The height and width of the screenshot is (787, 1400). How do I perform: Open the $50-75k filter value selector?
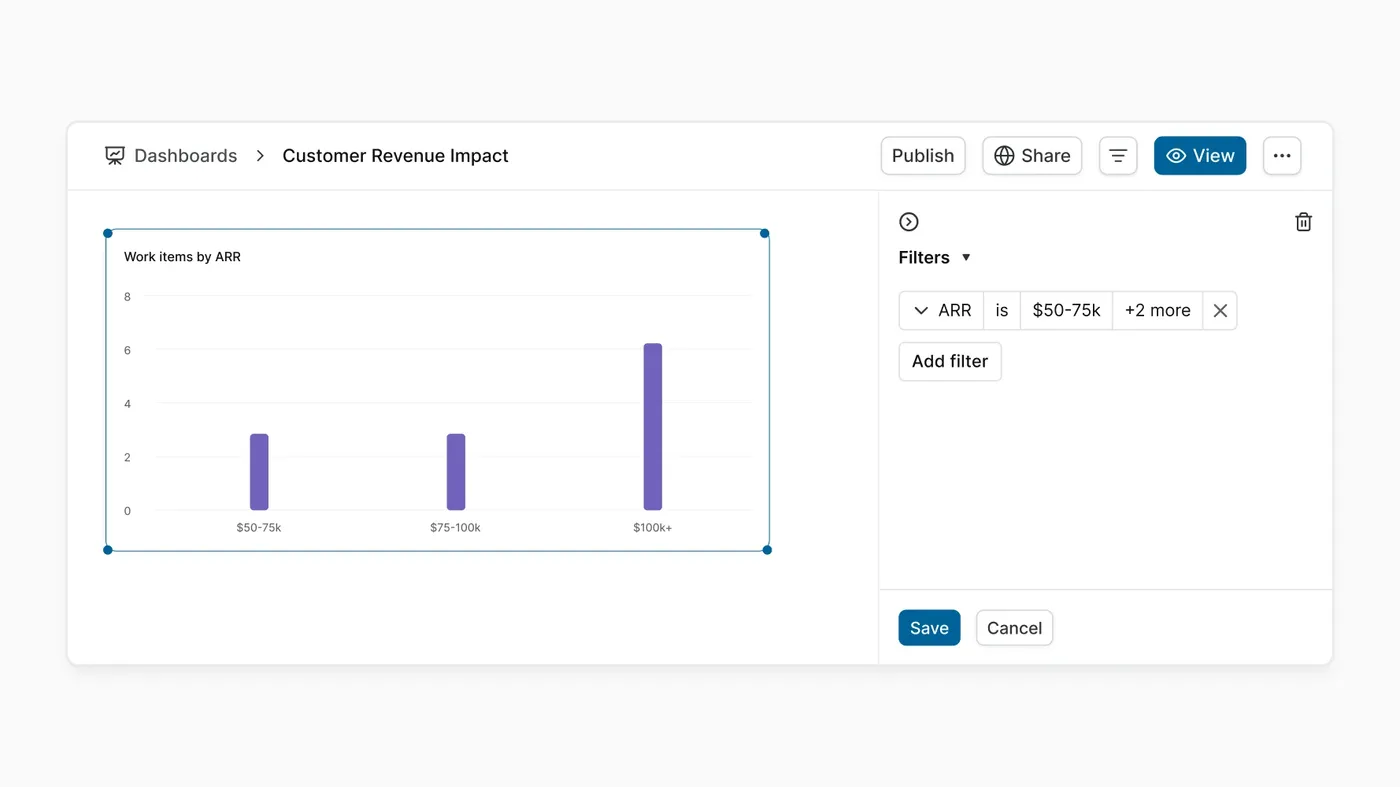[x=1066, y=311]
